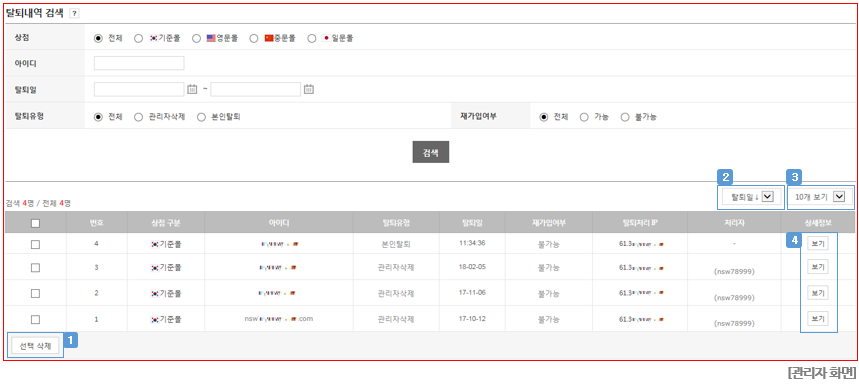
Task: Toggle the select-all checkbox in table header
Action: click(x=36, y=223)
